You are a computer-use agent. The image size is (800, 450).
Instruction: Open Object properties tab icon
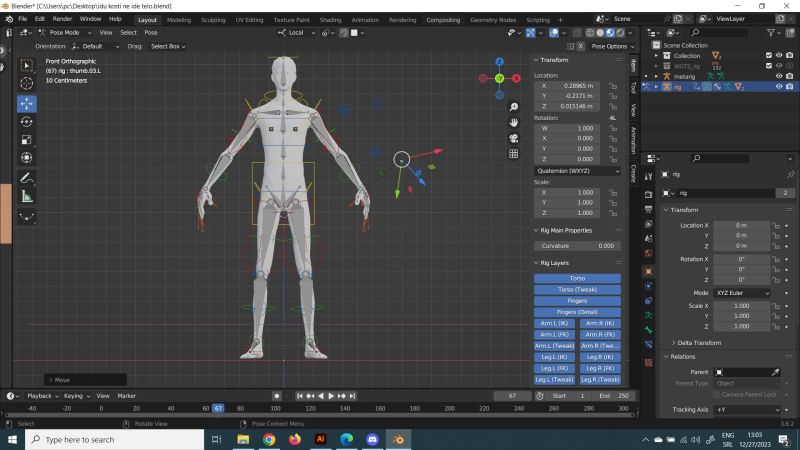(x=648, y=271)
